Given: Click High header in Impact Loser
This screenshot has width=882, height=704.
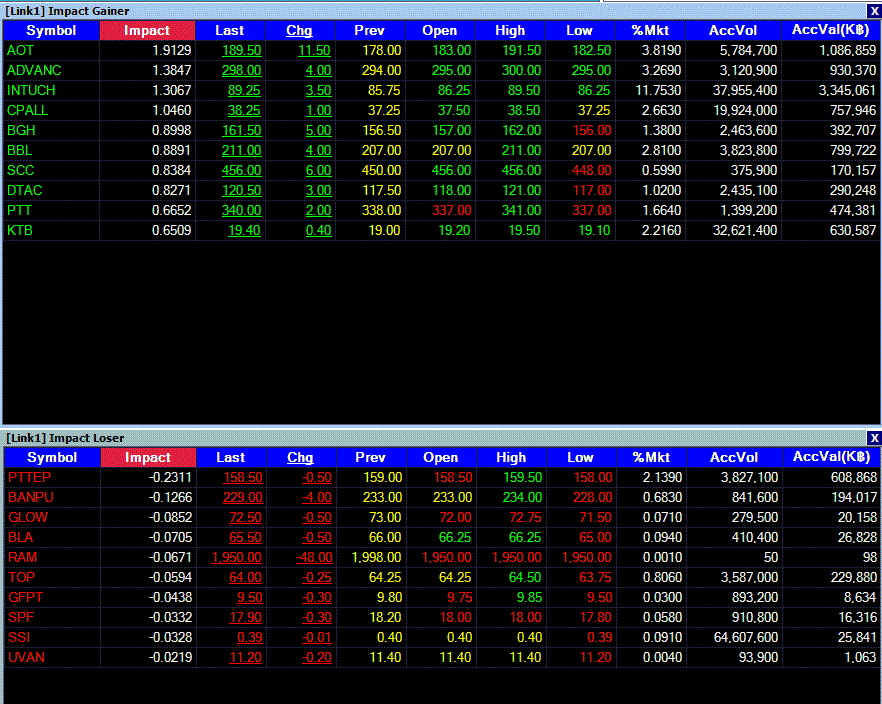Looking at the screenshot, I should click(511, 457).
